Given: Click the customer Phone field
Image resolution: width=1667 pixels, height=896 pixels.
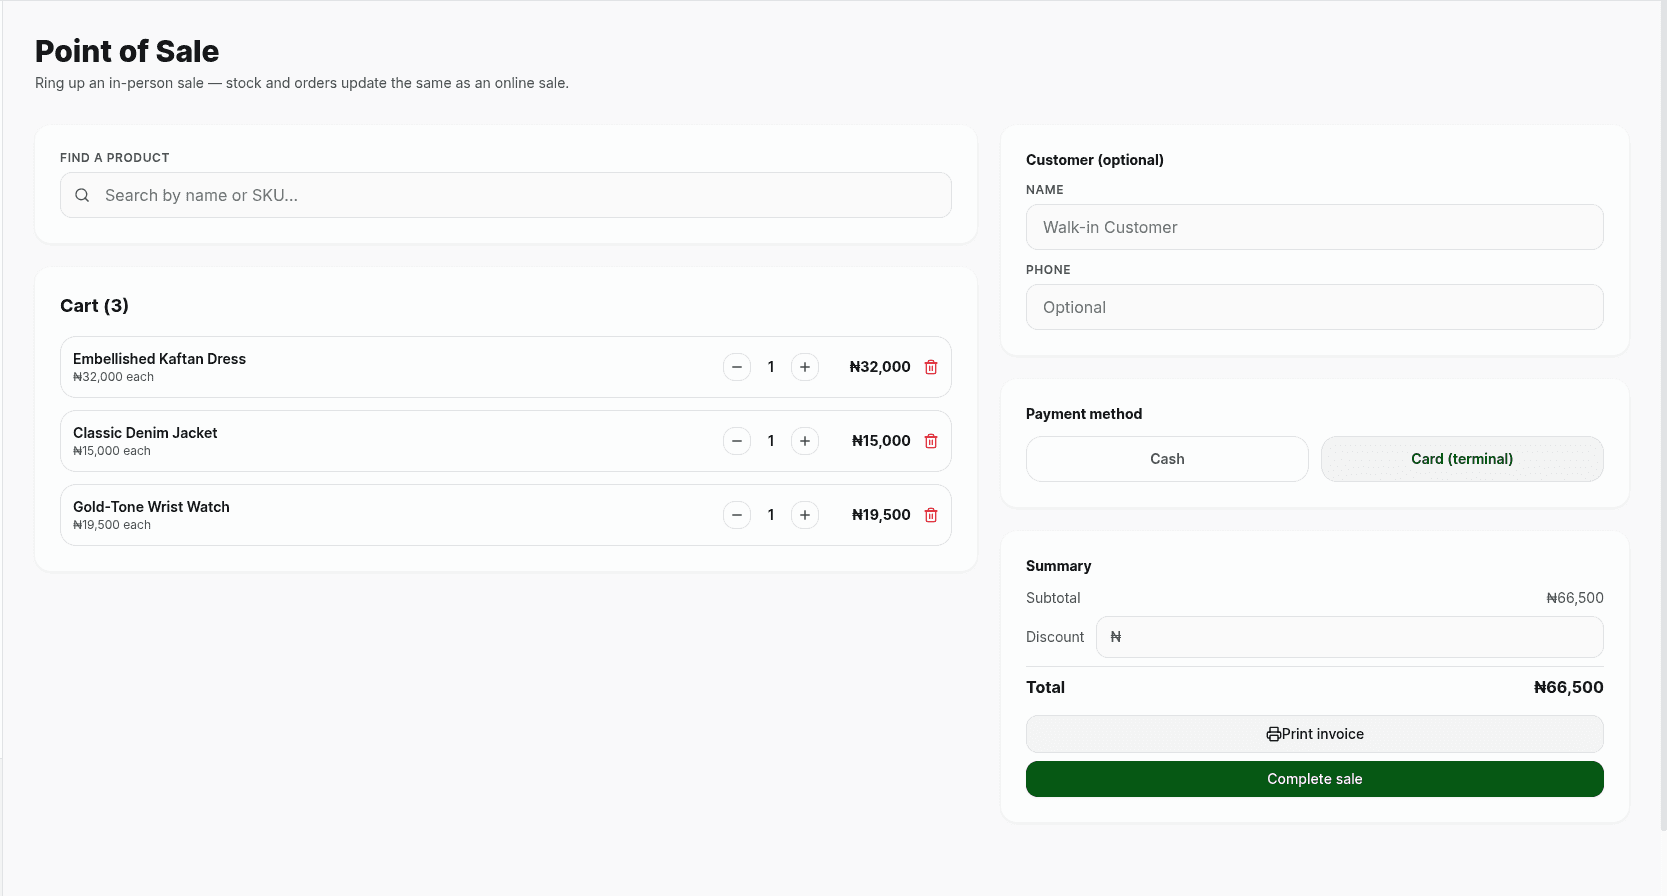Looking at the screenshot, I should click(x=1315, y=307).
